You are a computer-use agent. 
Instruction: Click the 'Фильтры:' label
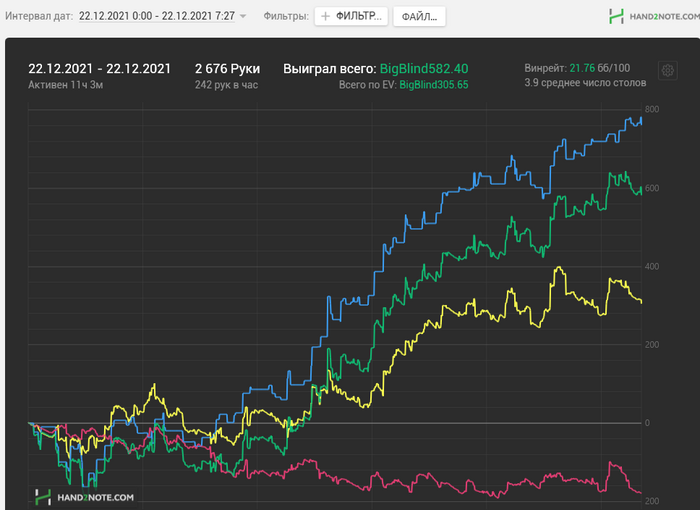point(286,16)
